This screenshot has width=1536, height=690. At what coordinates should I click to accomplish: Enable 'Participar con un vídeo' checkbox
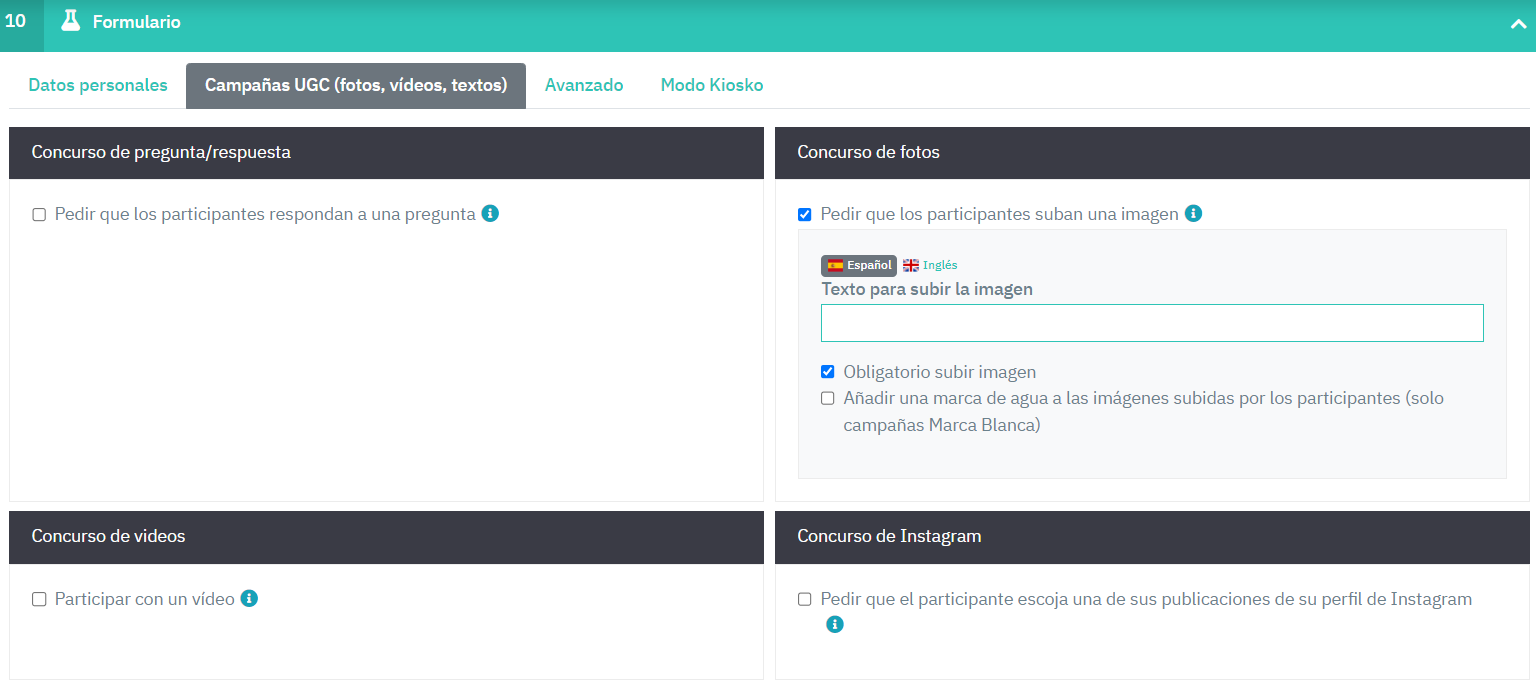coord(39,599)
